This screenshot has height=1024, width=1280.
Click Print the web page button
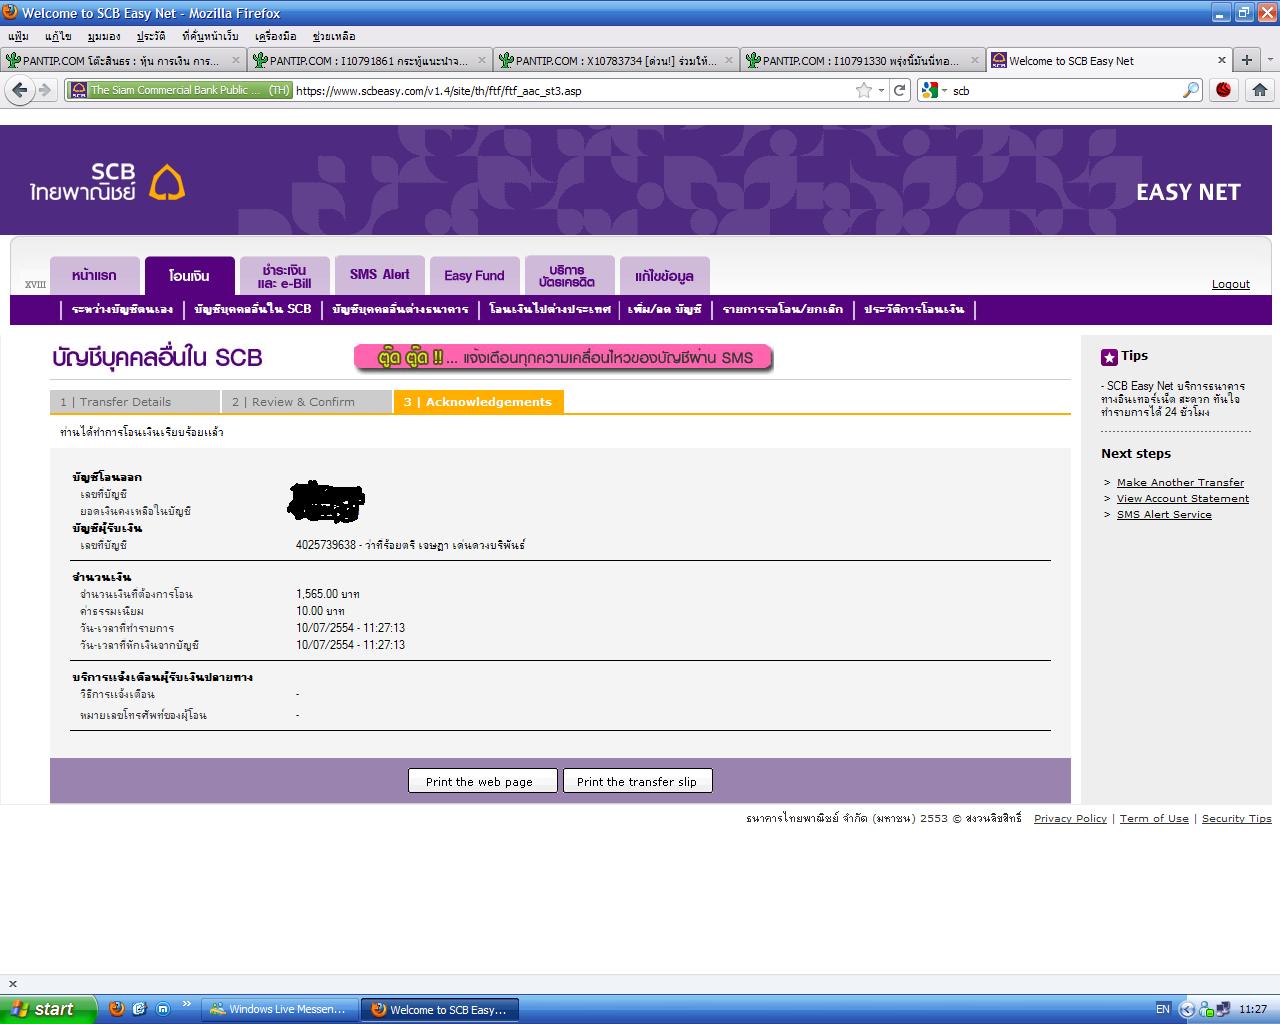coord(482,781)
